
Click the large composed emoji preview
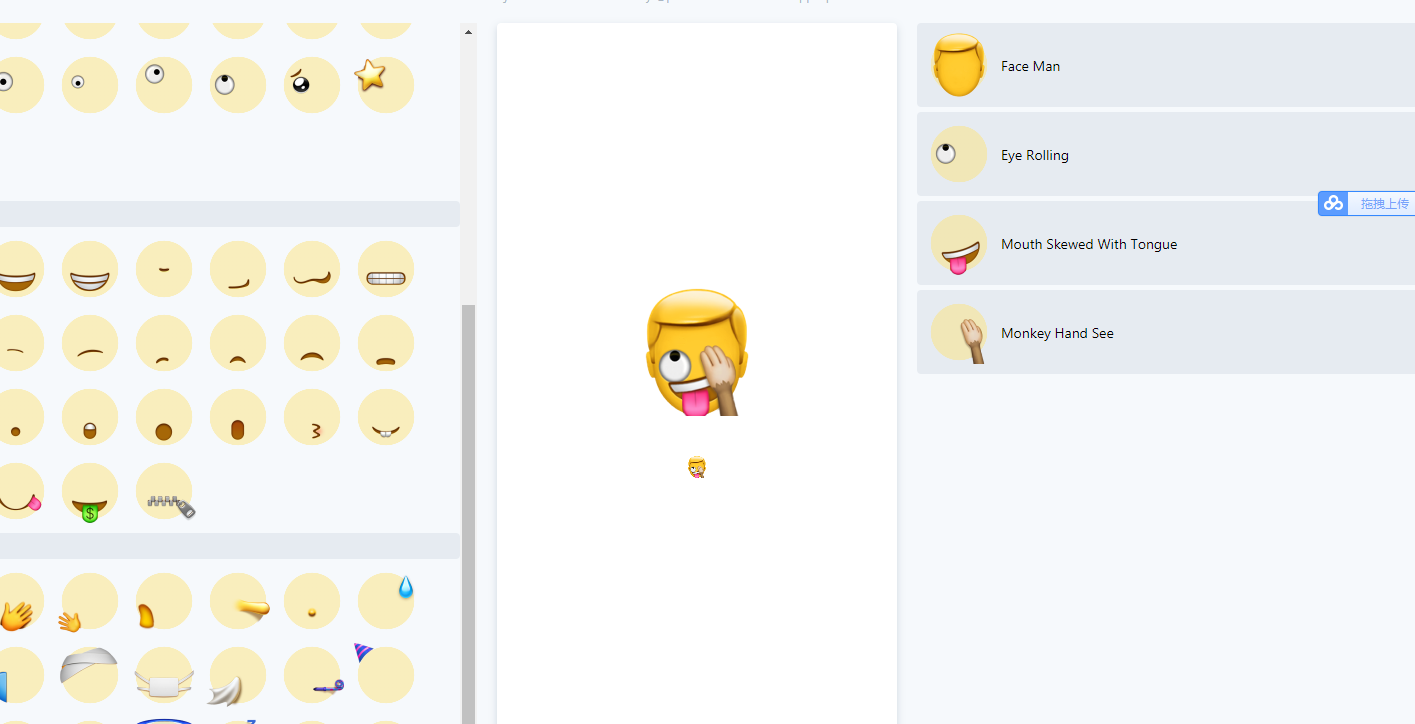pos(697,352)
